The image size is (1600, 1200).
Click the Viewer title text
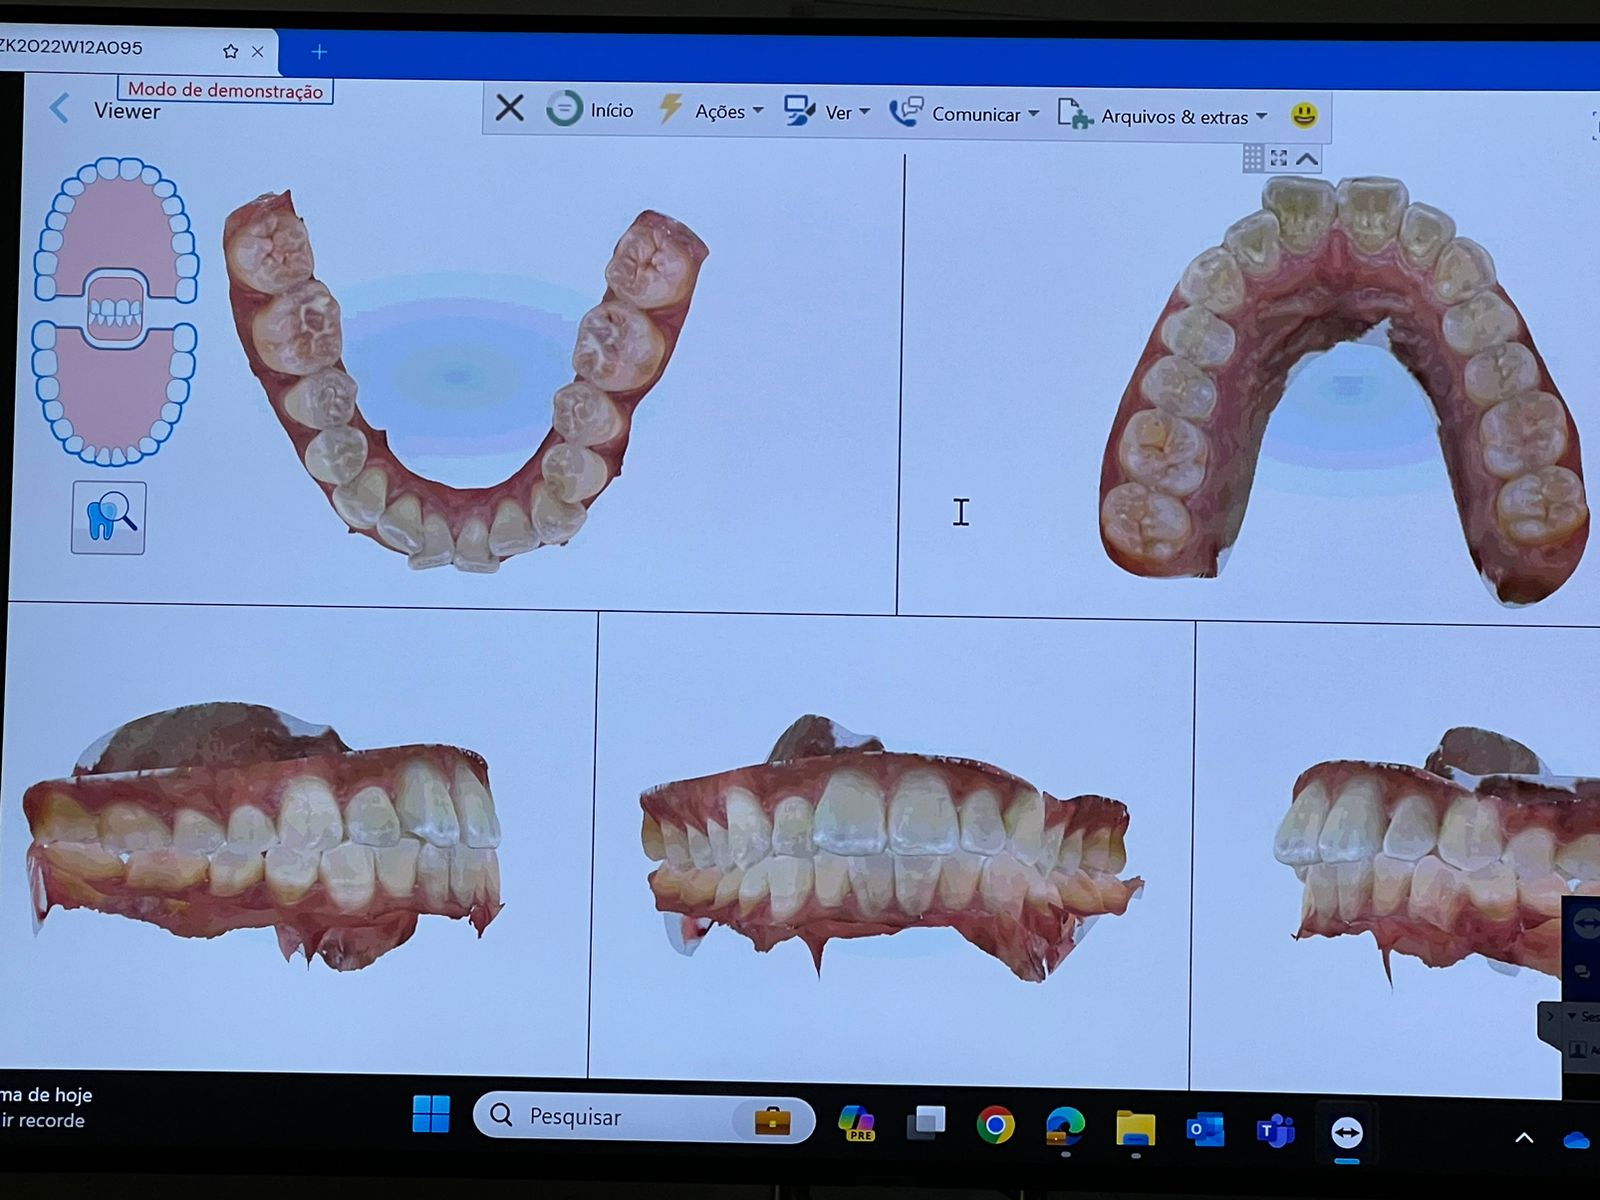(127, 111)
